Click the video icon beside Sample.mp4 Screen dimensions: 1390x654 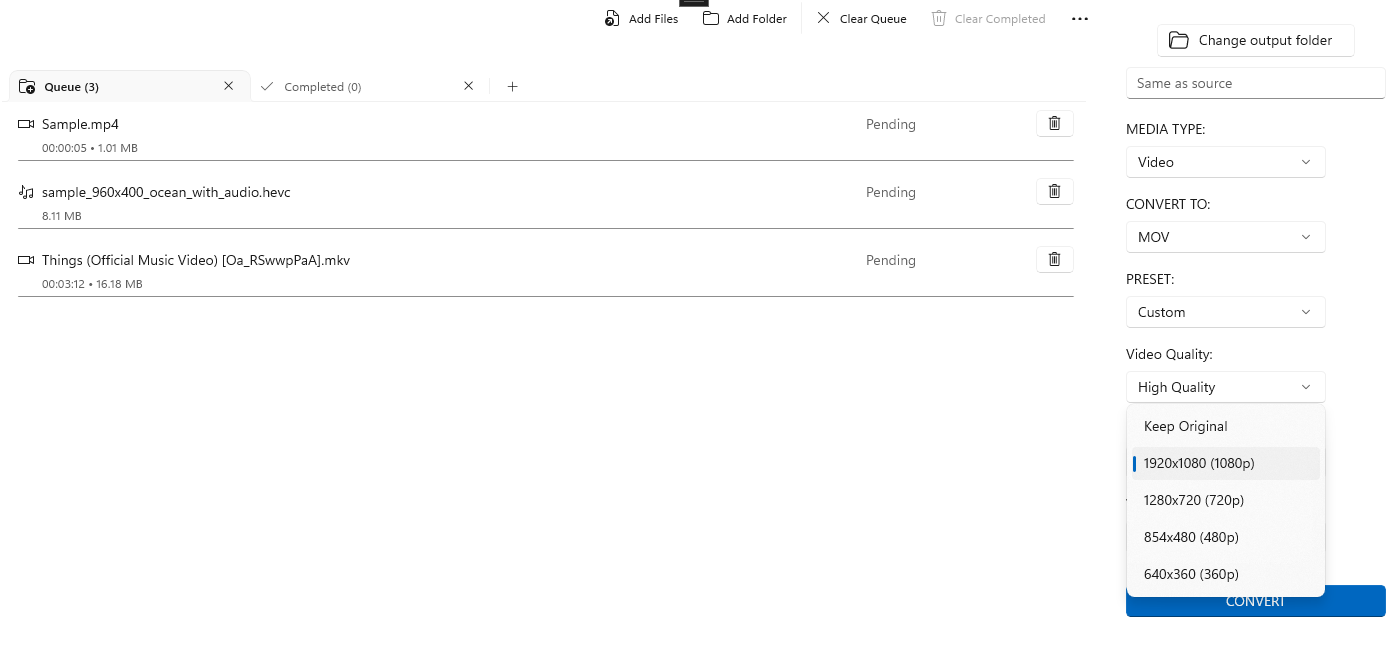(x=26, y=124)
